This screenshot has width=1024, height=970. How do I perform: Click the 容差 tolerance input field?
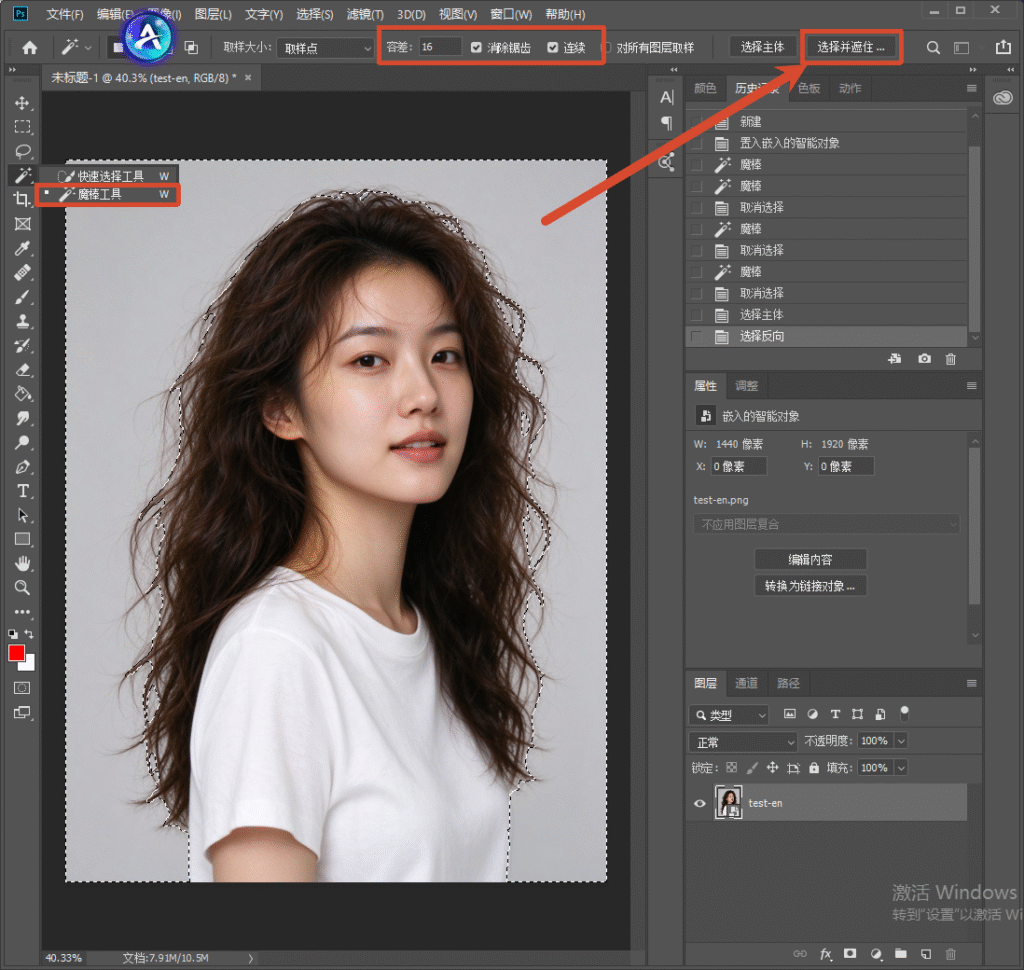(x=440, y=47)
